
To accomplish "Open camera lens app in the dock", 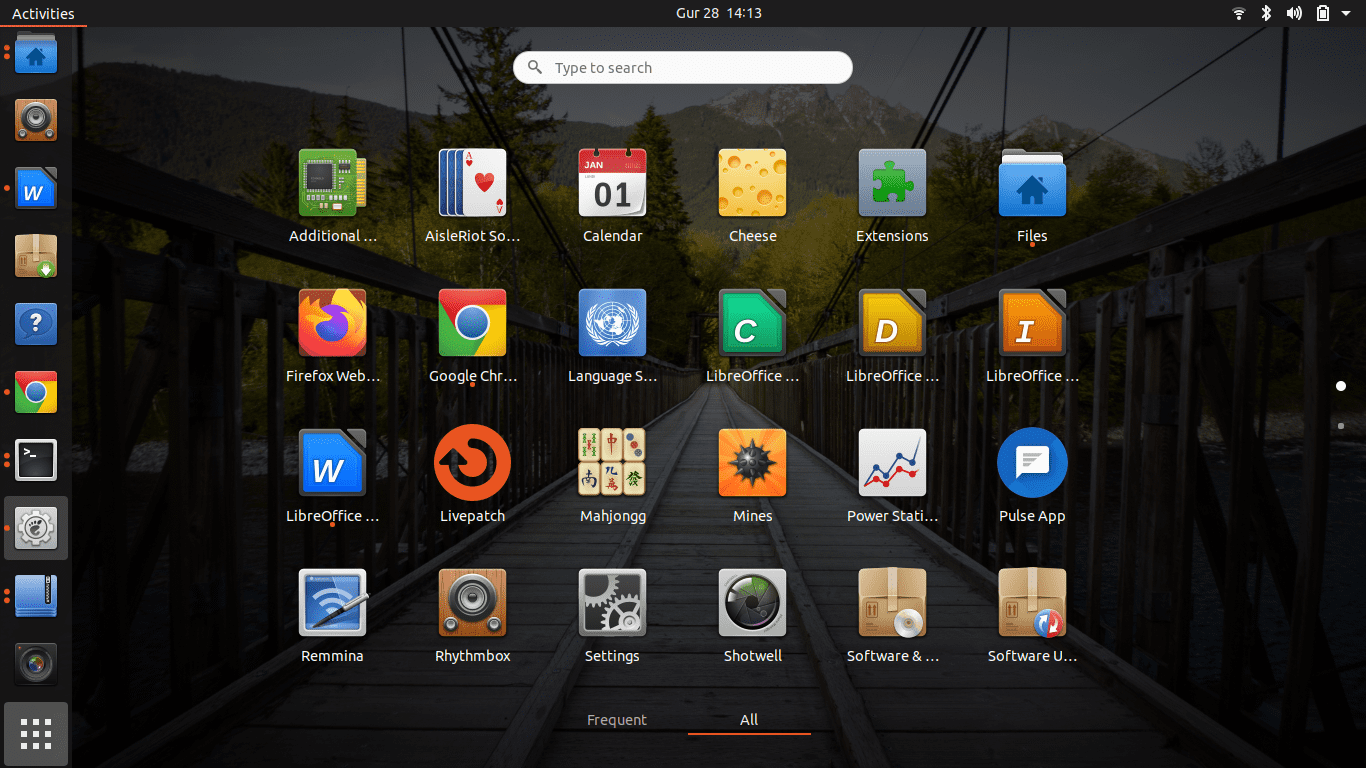I will click(36, 664).
